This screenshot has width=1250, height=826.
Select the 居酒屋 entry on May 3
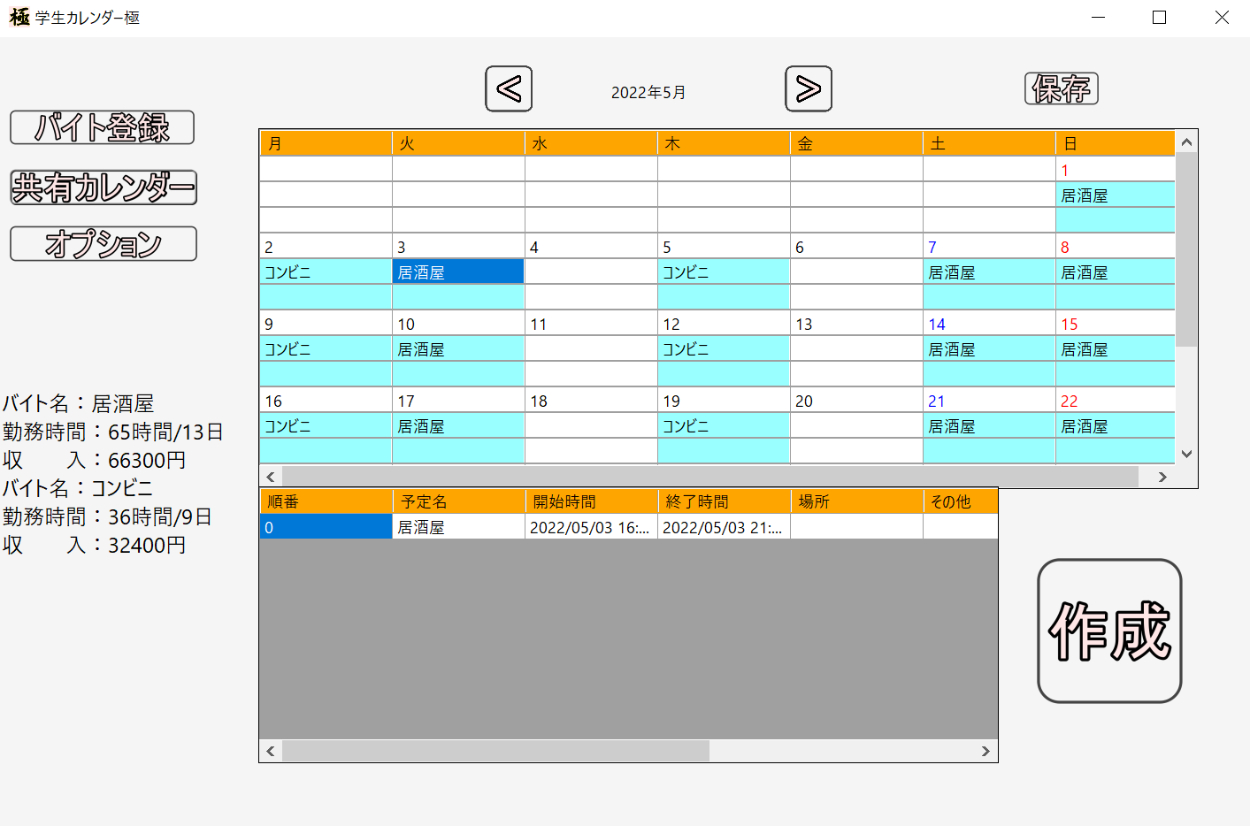[x=458, y=272]
